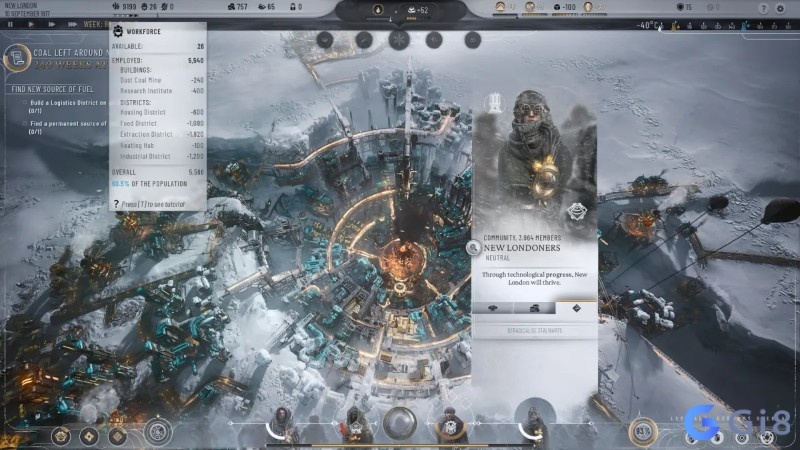Click the snowflake icon in top center row
This screenshot has width=800, height=450.
click(x=399, y=40)
